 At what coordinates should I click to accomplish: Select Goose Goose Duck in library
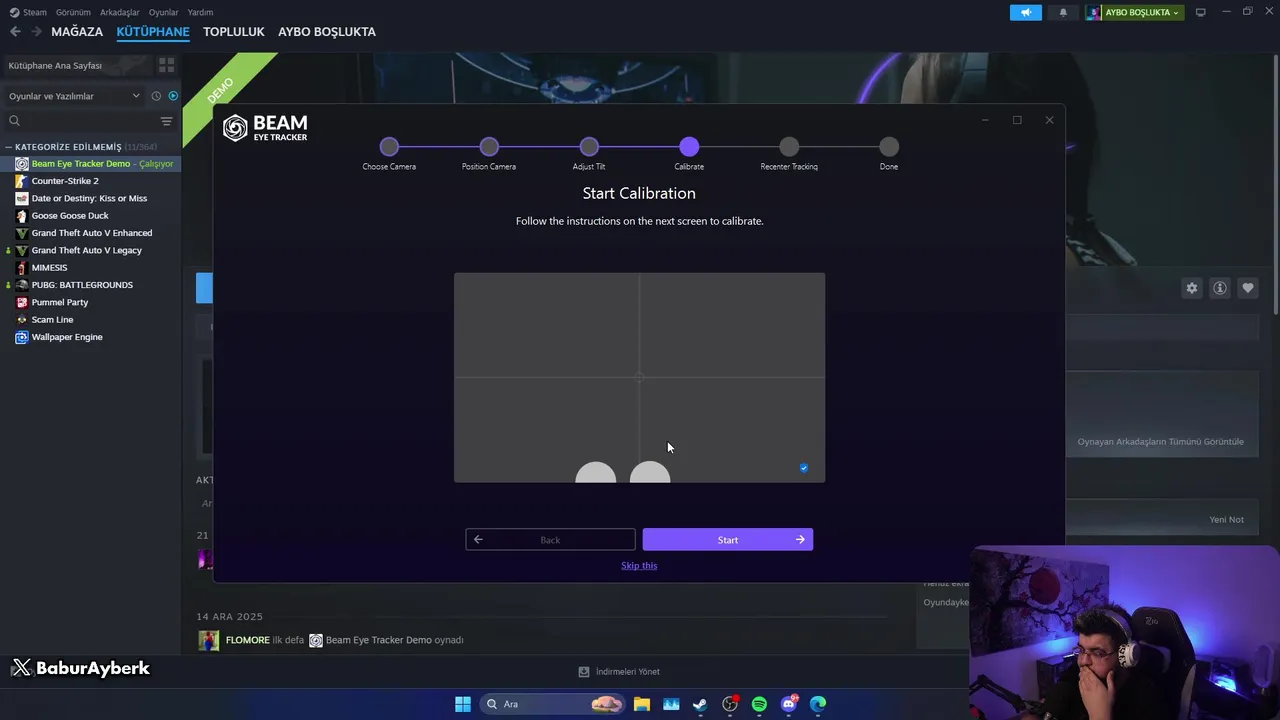point(70,216)
